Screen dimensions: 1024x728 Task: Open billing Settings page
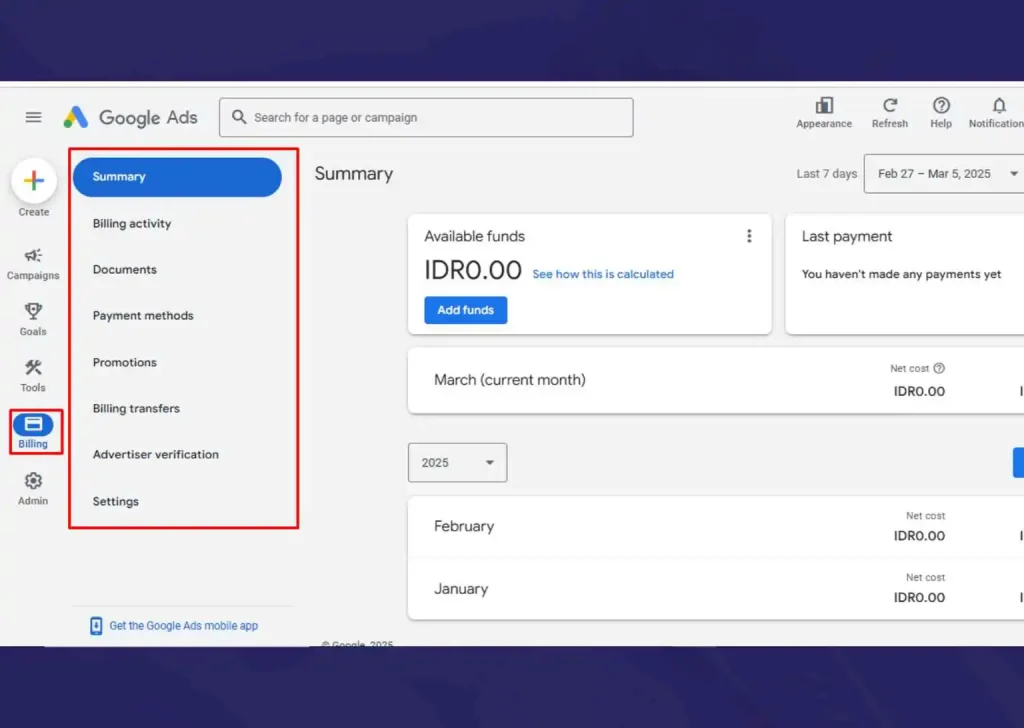point(116,501)
